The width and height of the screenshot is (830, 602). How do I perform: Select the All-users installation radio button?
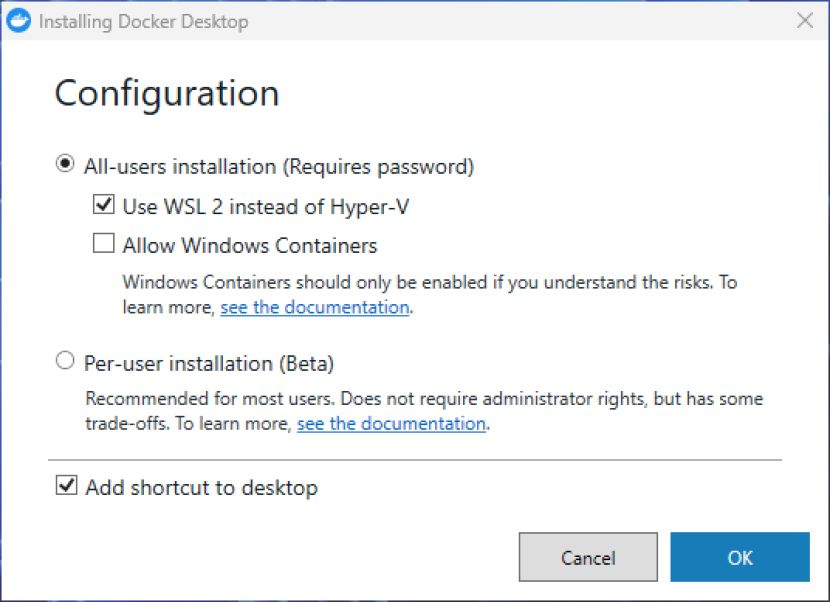[65, 164]
